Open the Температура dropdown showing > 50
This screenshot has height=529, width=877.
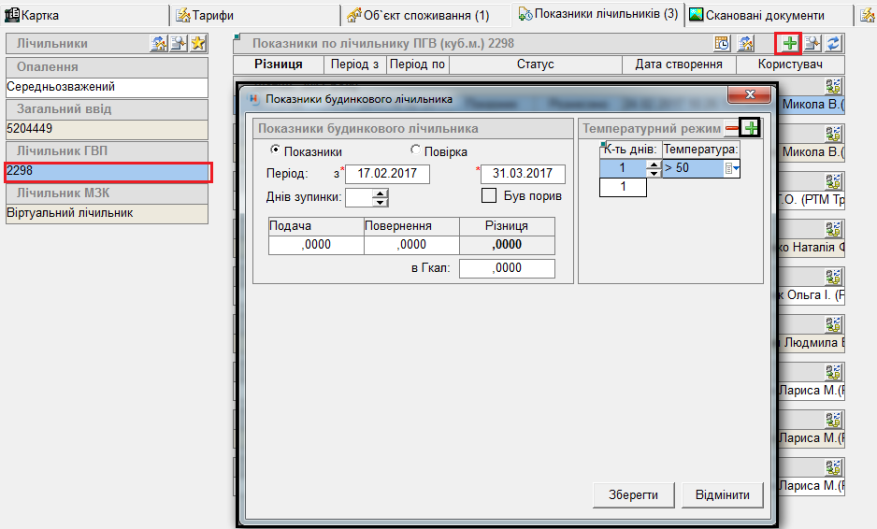point(735,168)
